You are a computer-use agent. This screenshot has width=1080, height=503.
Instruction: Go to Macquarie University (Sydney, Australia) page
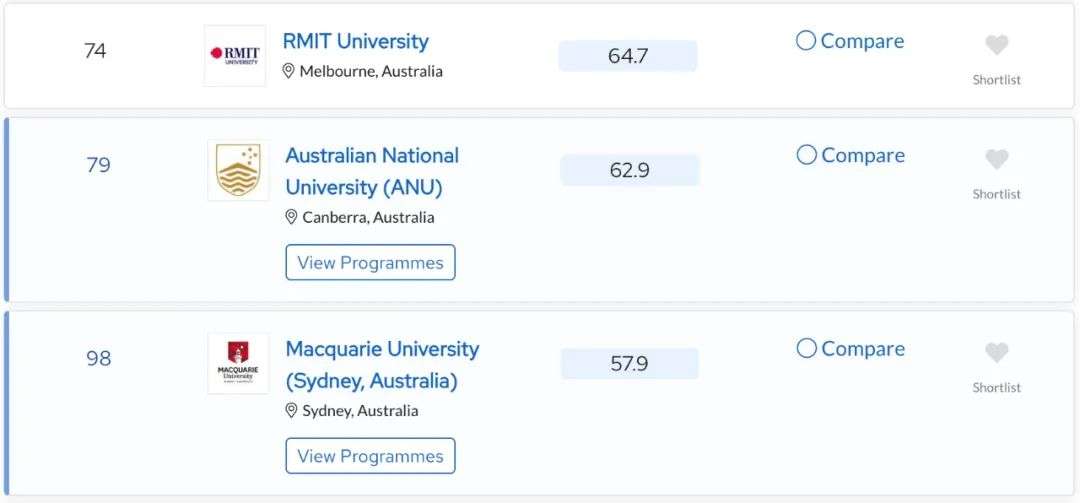(381, 364)
